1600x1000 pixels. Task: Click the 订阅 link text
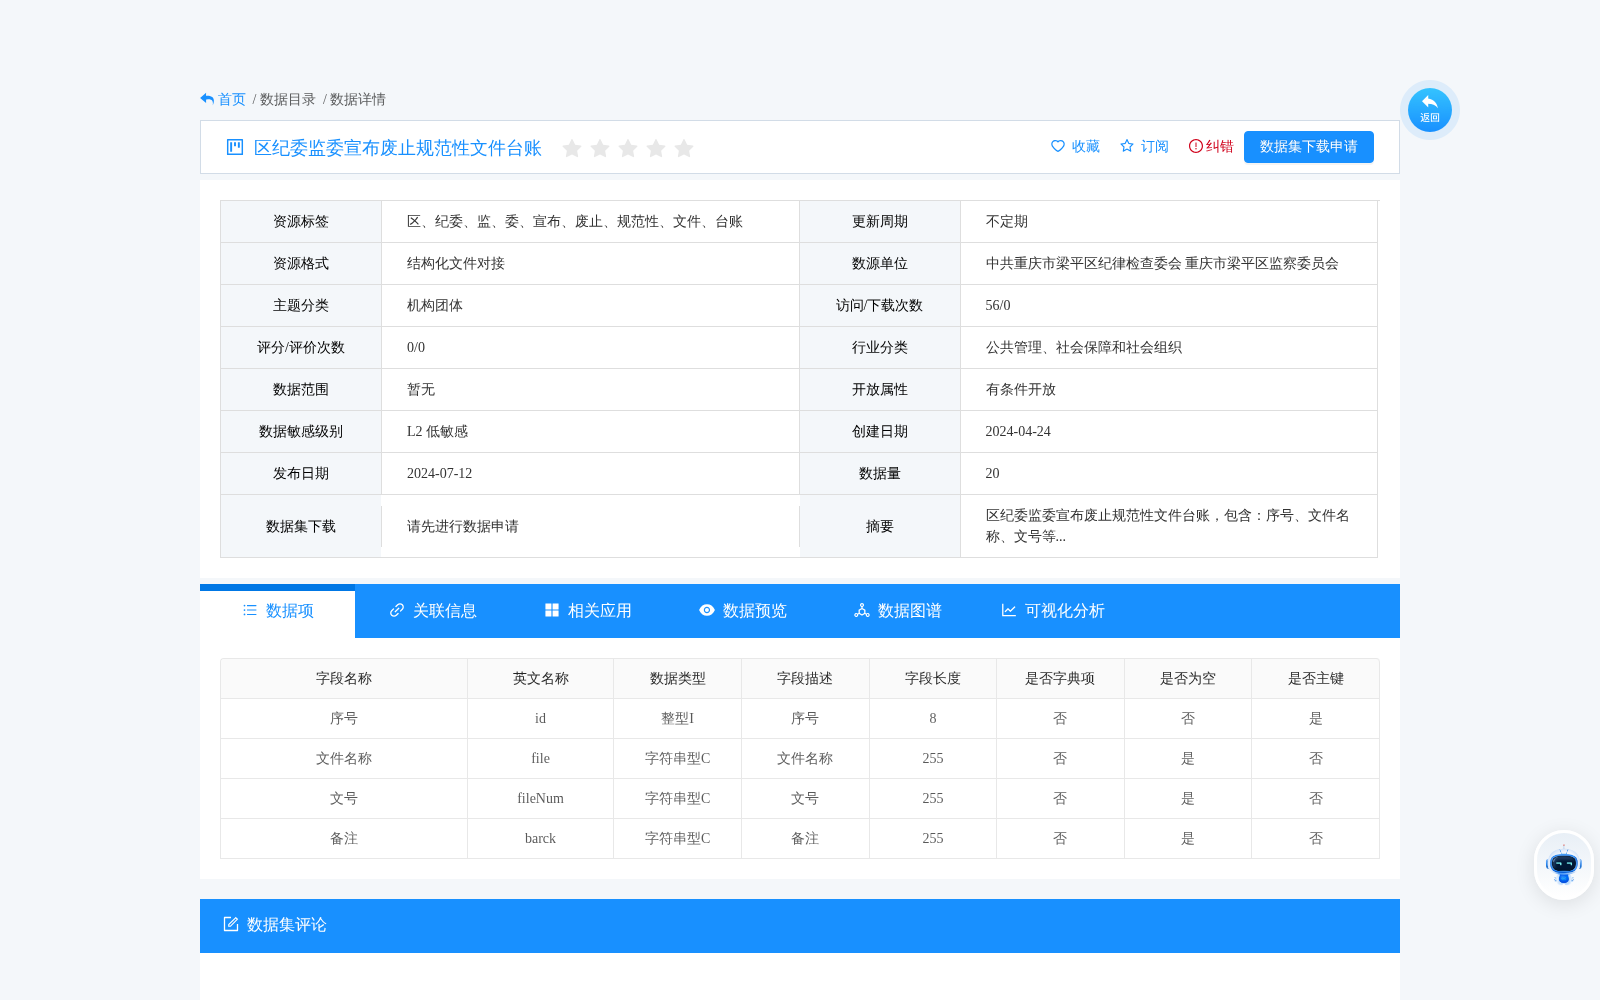[x=1155, y=147]
